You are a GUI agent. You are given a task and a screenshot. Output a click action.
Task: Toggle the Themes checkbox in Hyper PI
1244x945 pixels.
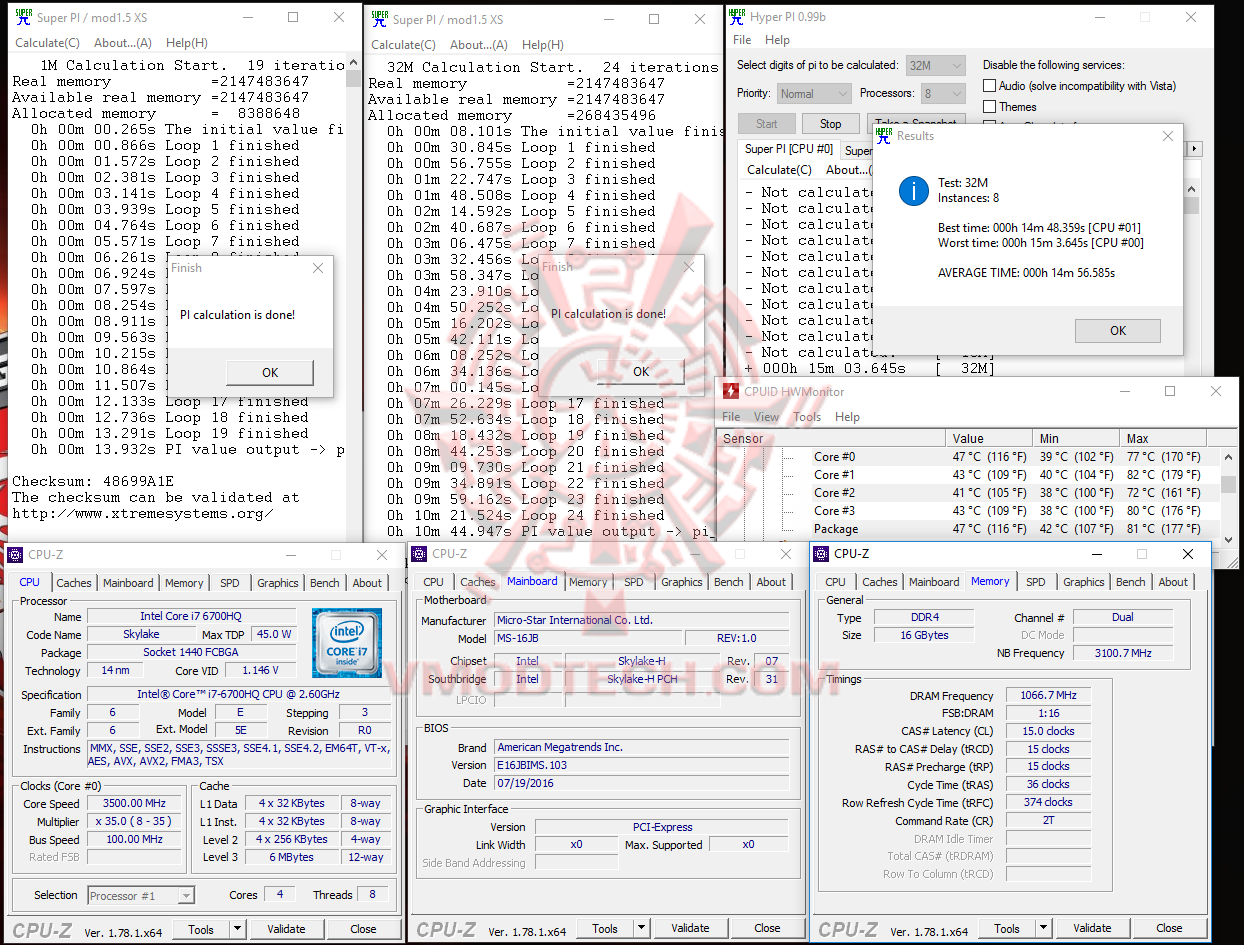point(990,106)
